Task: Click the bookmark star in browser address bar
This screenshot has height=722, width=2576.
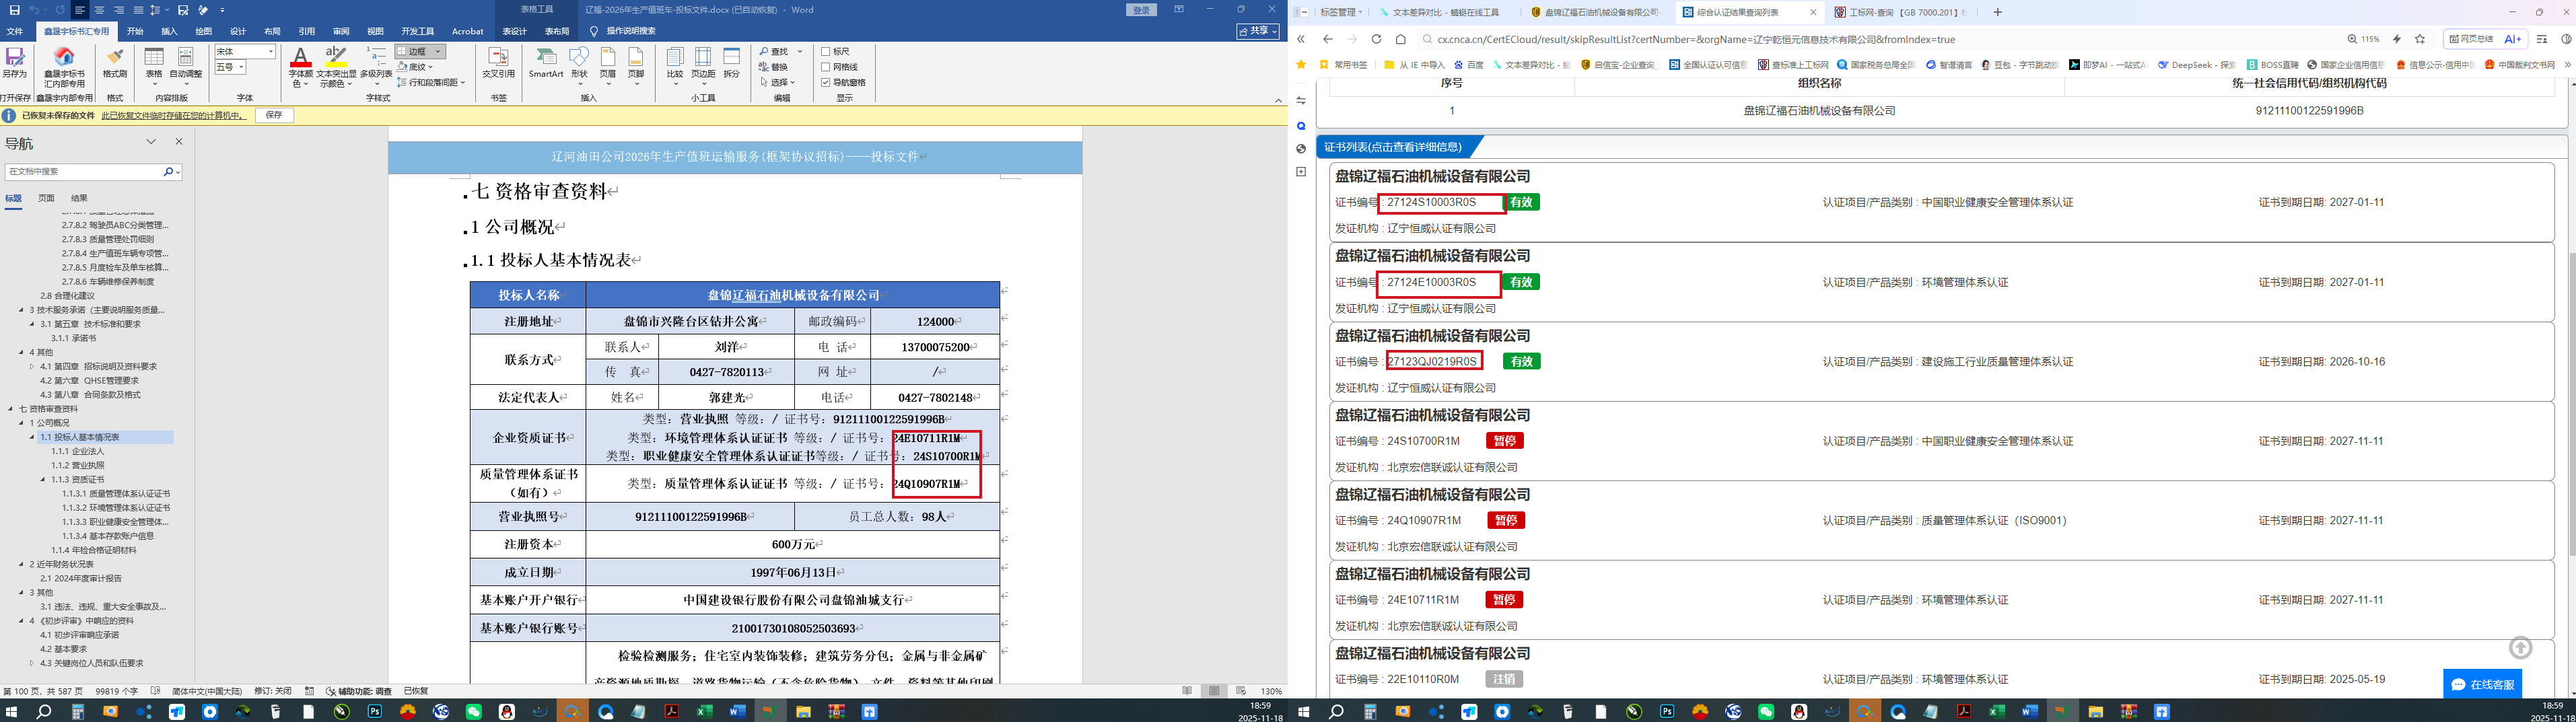Action: click(2420, 39)
